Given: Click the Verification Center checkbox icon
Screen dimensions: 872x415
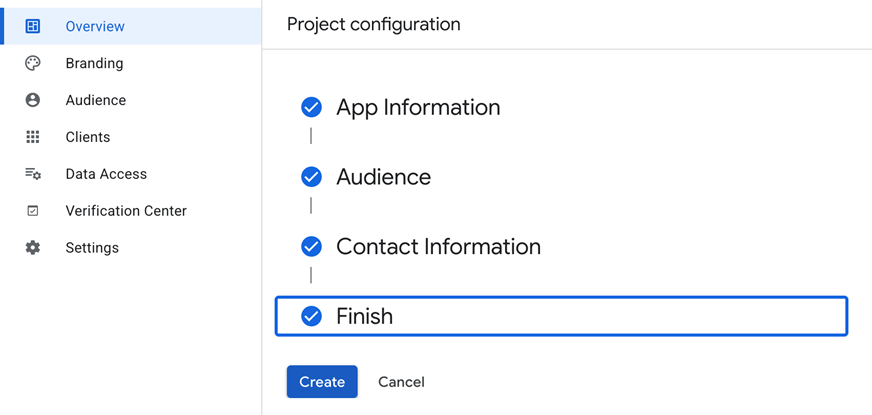Looking at the screenshot, I should point(33,211).
